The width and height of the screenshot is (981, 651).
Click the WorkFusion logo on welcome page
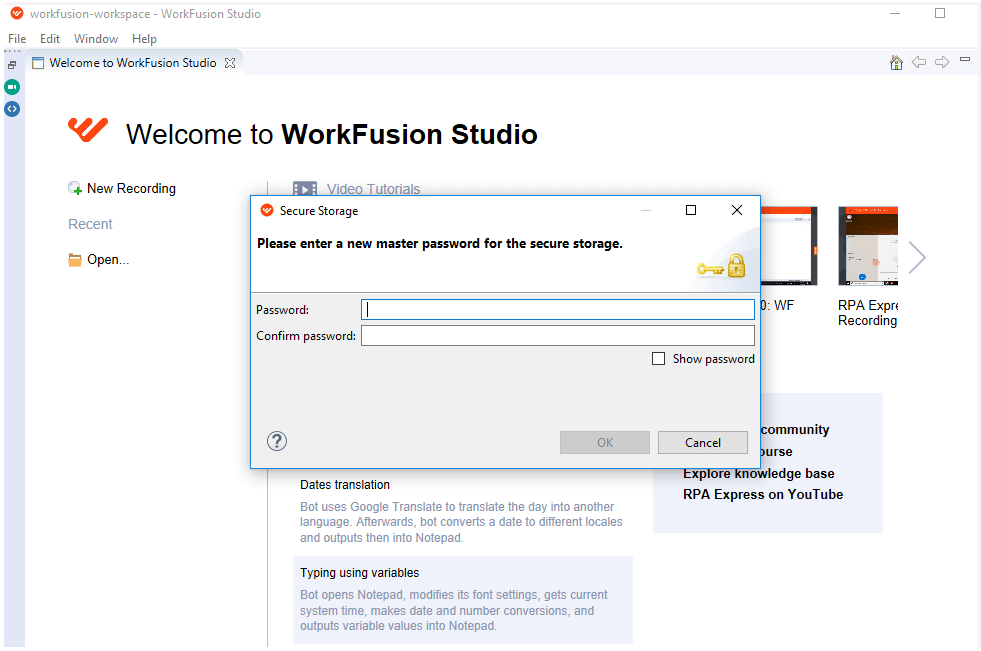coord(88,130)
